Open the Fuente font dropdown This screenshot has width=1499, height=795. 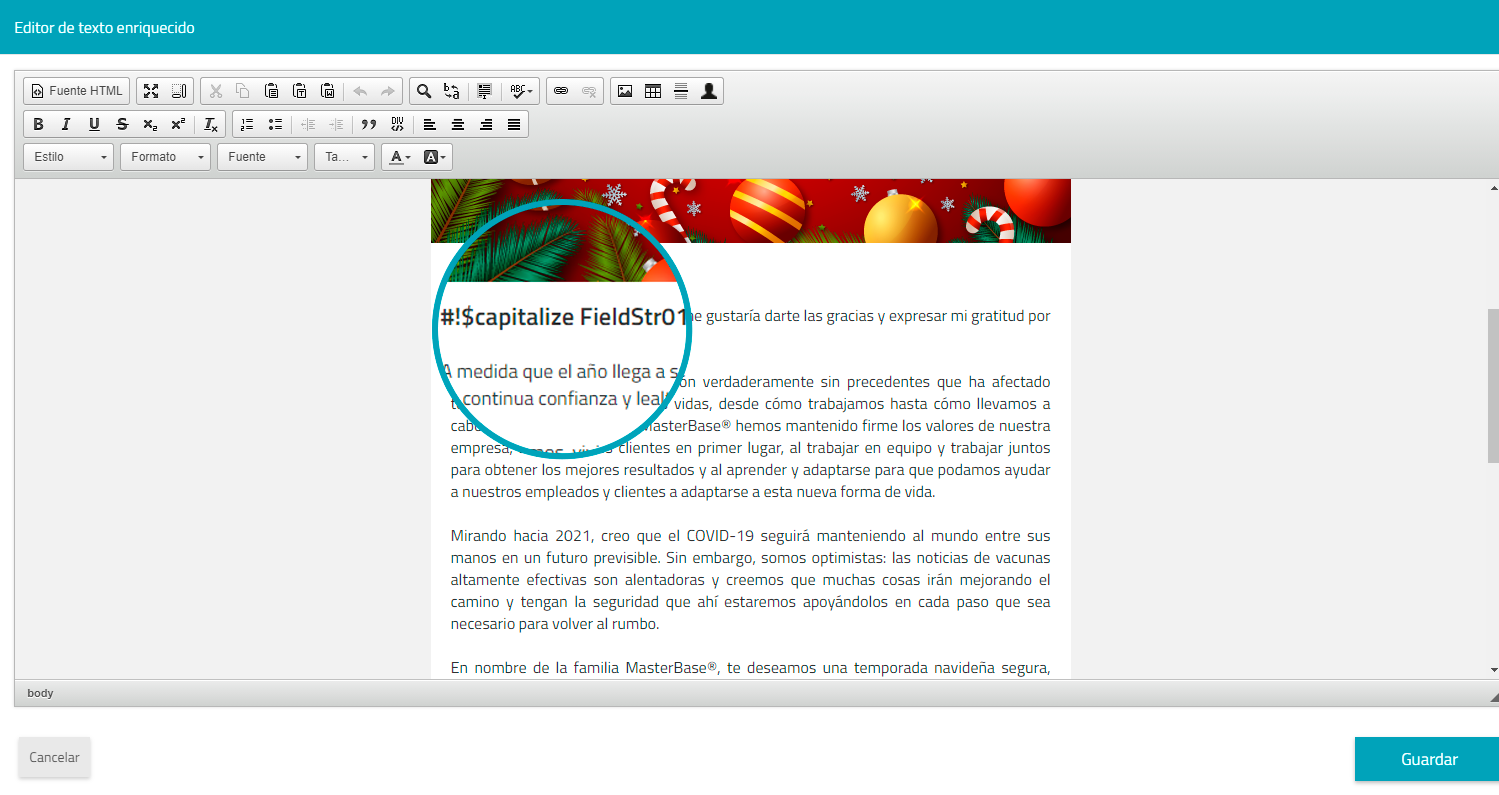tap(262, 157)
